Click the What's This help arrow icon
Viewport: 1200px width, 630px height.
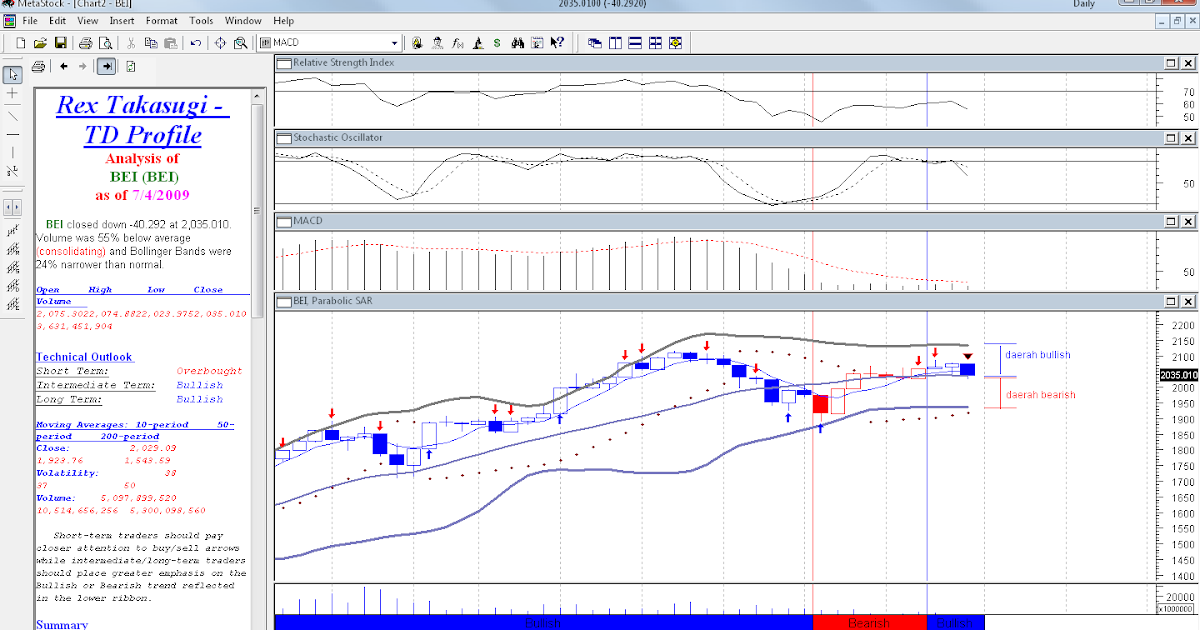pyautogui.click(x=557, y=43)
